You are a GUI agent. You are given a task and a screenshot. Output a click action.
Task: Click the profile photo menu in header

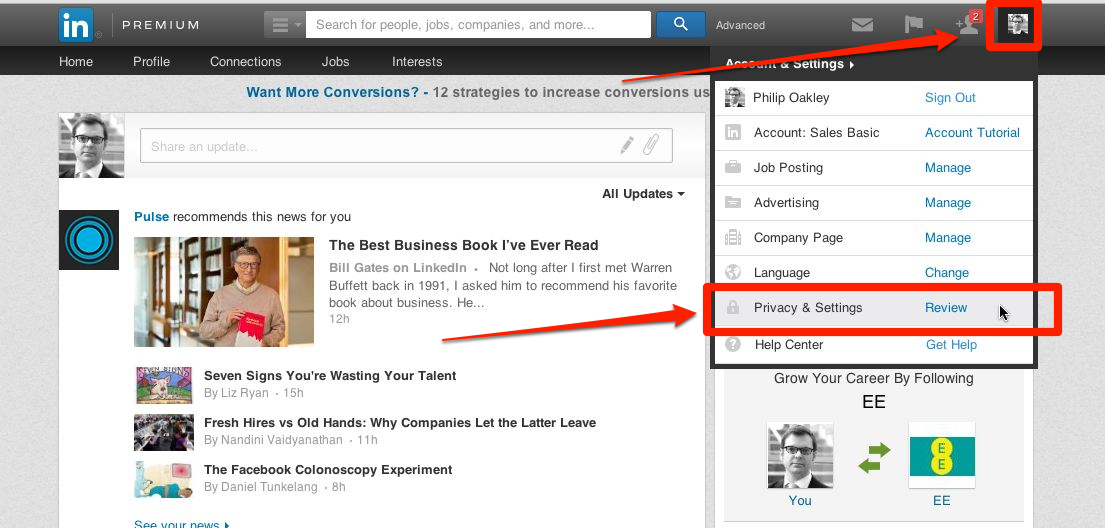pyautogui.click(x=1017, y=25)
